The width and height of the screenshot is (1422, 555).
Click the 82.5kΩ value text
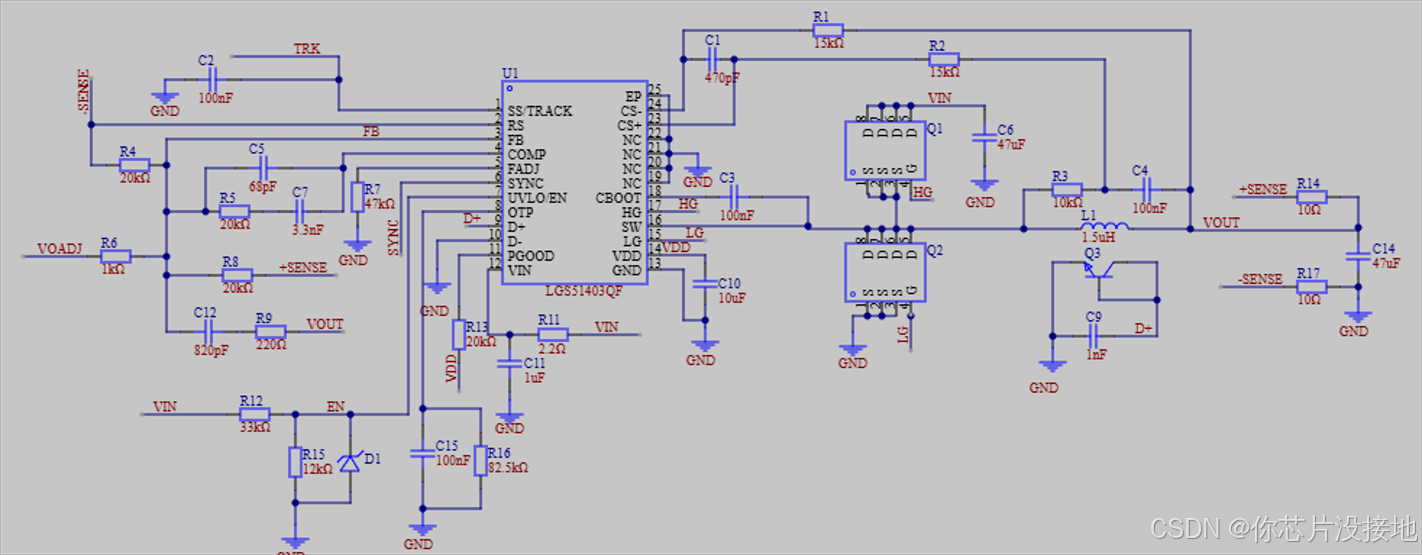click(507, 467)
